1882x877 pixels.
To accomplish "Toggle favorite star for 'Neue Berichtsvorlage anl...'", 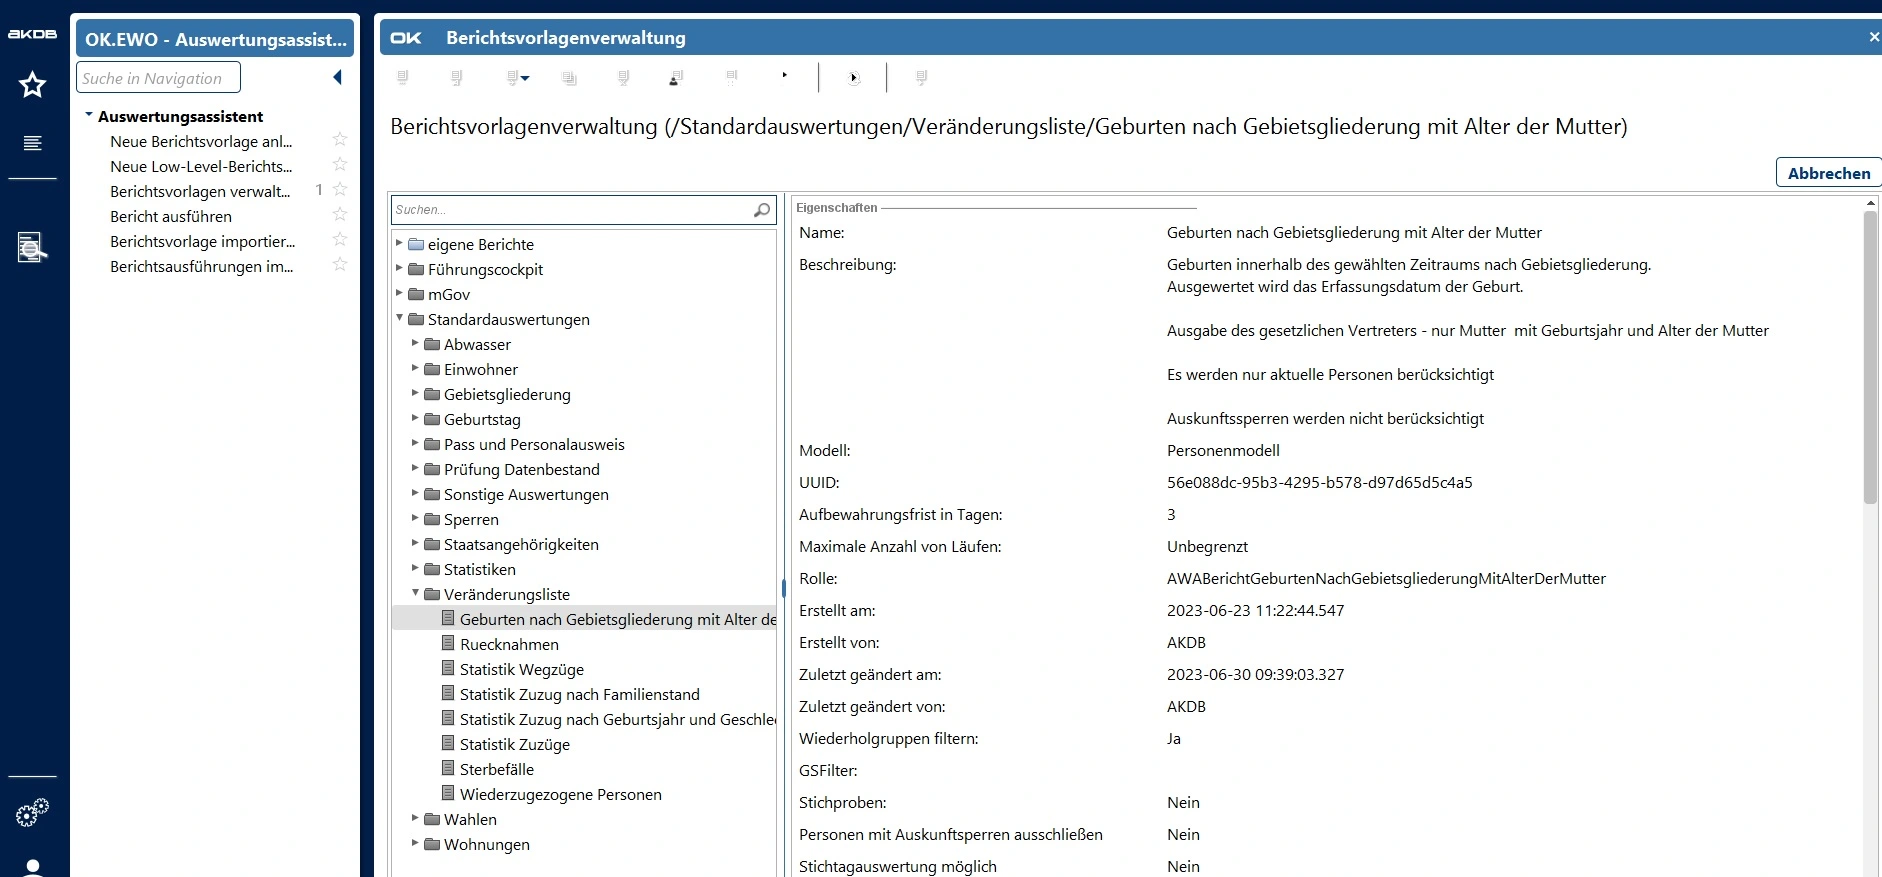I will click(340, 140).
